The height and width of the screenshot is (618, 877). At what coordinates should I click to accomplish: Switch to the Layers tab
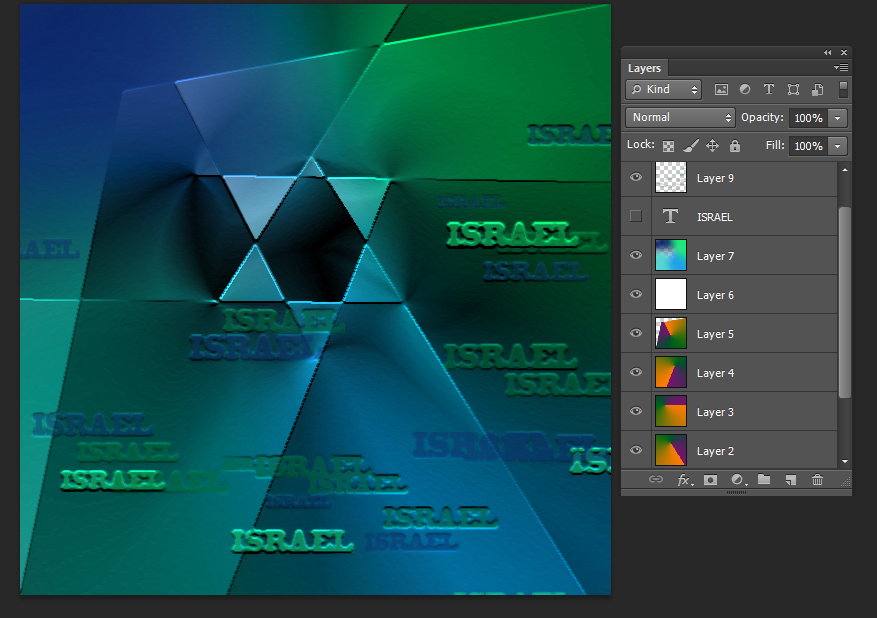point(645,68)
